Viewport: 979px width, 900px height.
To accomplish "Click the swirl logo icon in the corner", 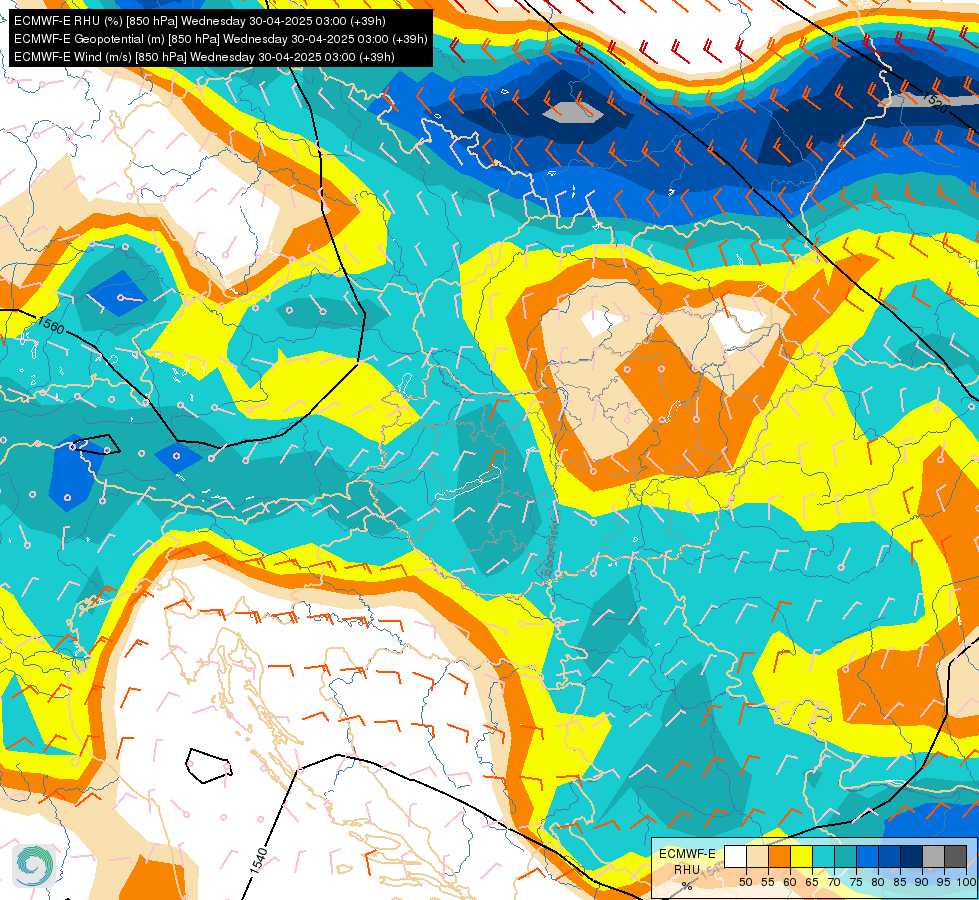I will coord(34,866).
